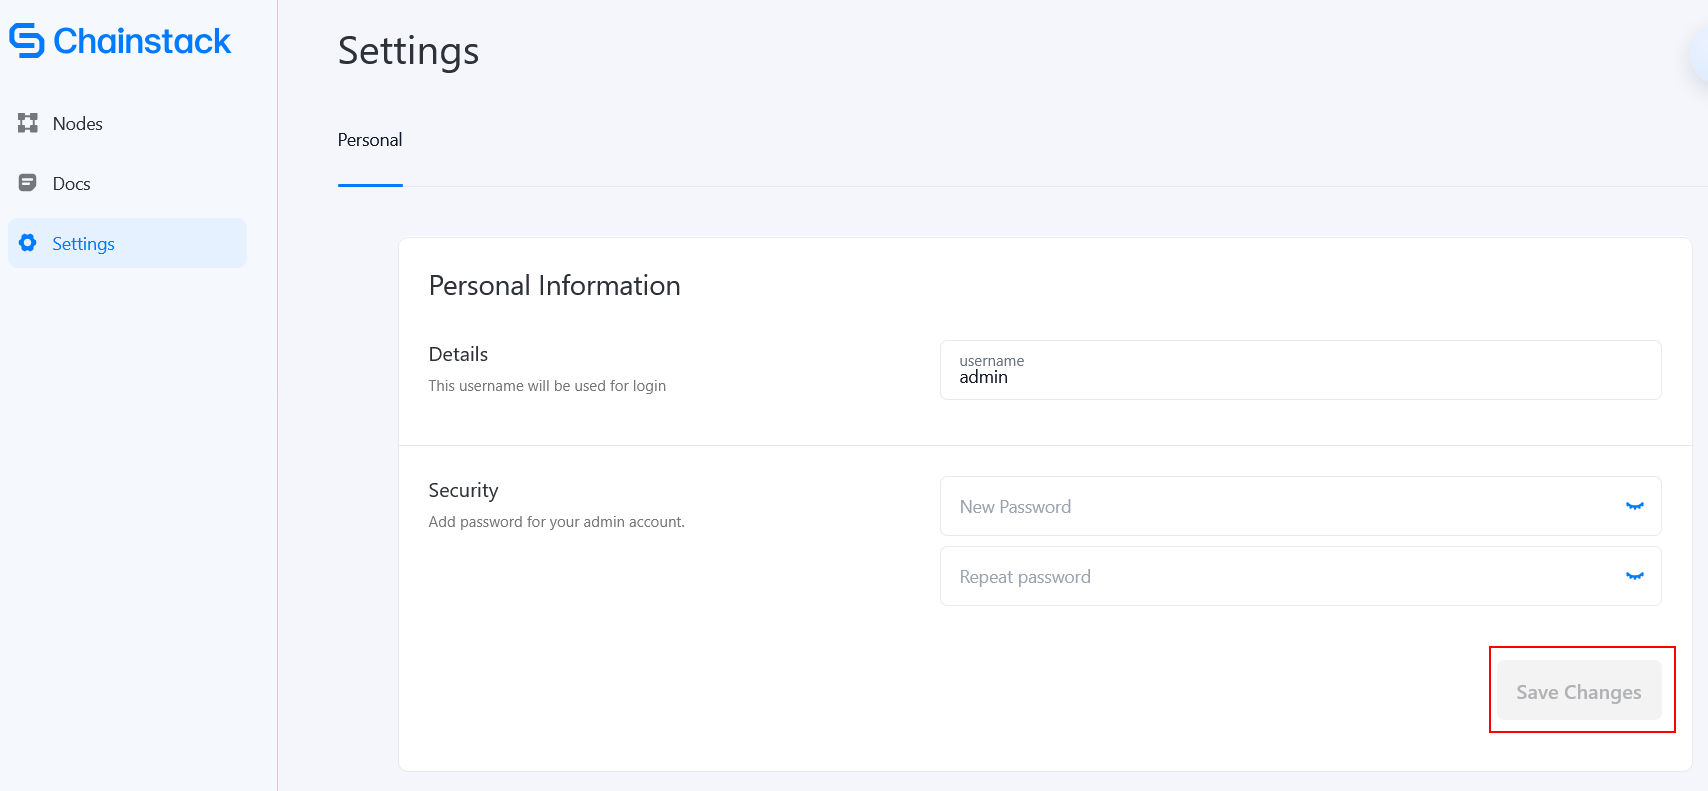Screen dimensions: 1708x791
Task: Click the Chainstack logo icon
Action: point(27,41)
